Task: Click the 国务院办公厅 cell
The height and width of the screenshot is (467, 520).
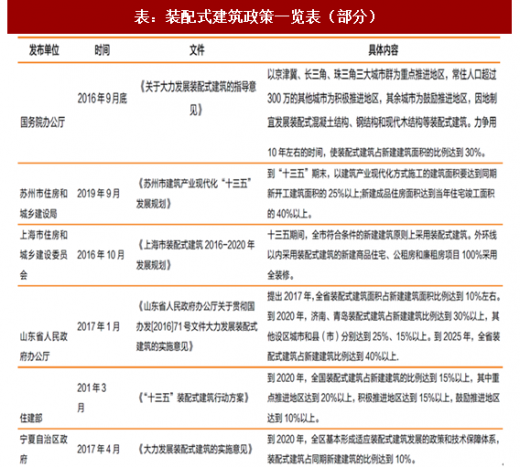Action: (x=43, y=122)
